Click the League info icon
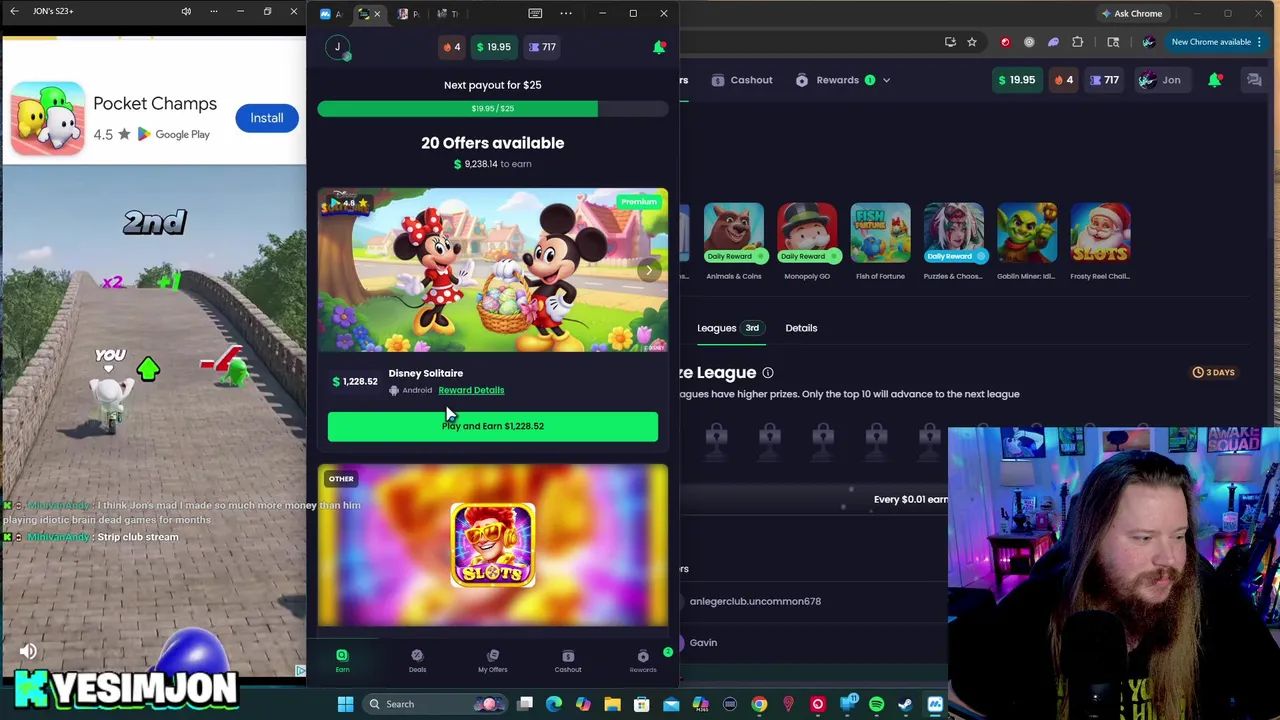Image resolution: width=1280 pixels, height=720 pixels. [x=768, y=373]
